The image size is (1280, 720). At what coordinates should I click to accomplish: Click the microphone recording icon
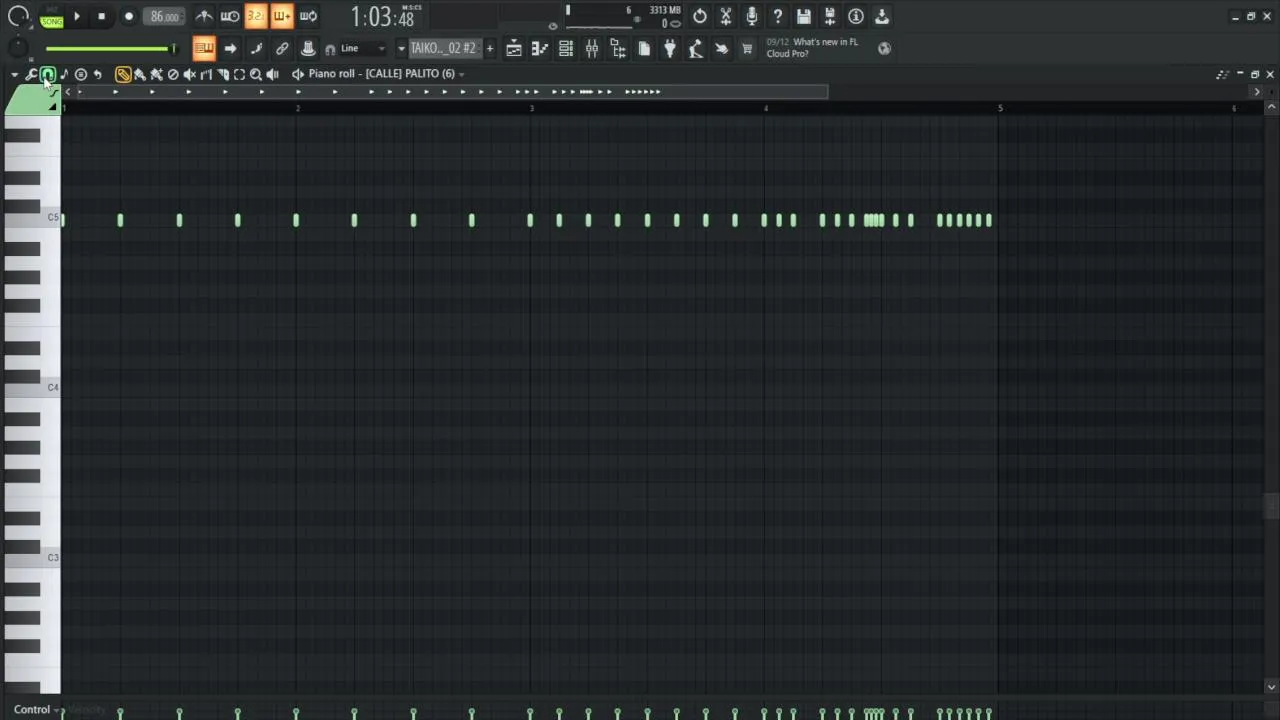[x=751, y=16]
